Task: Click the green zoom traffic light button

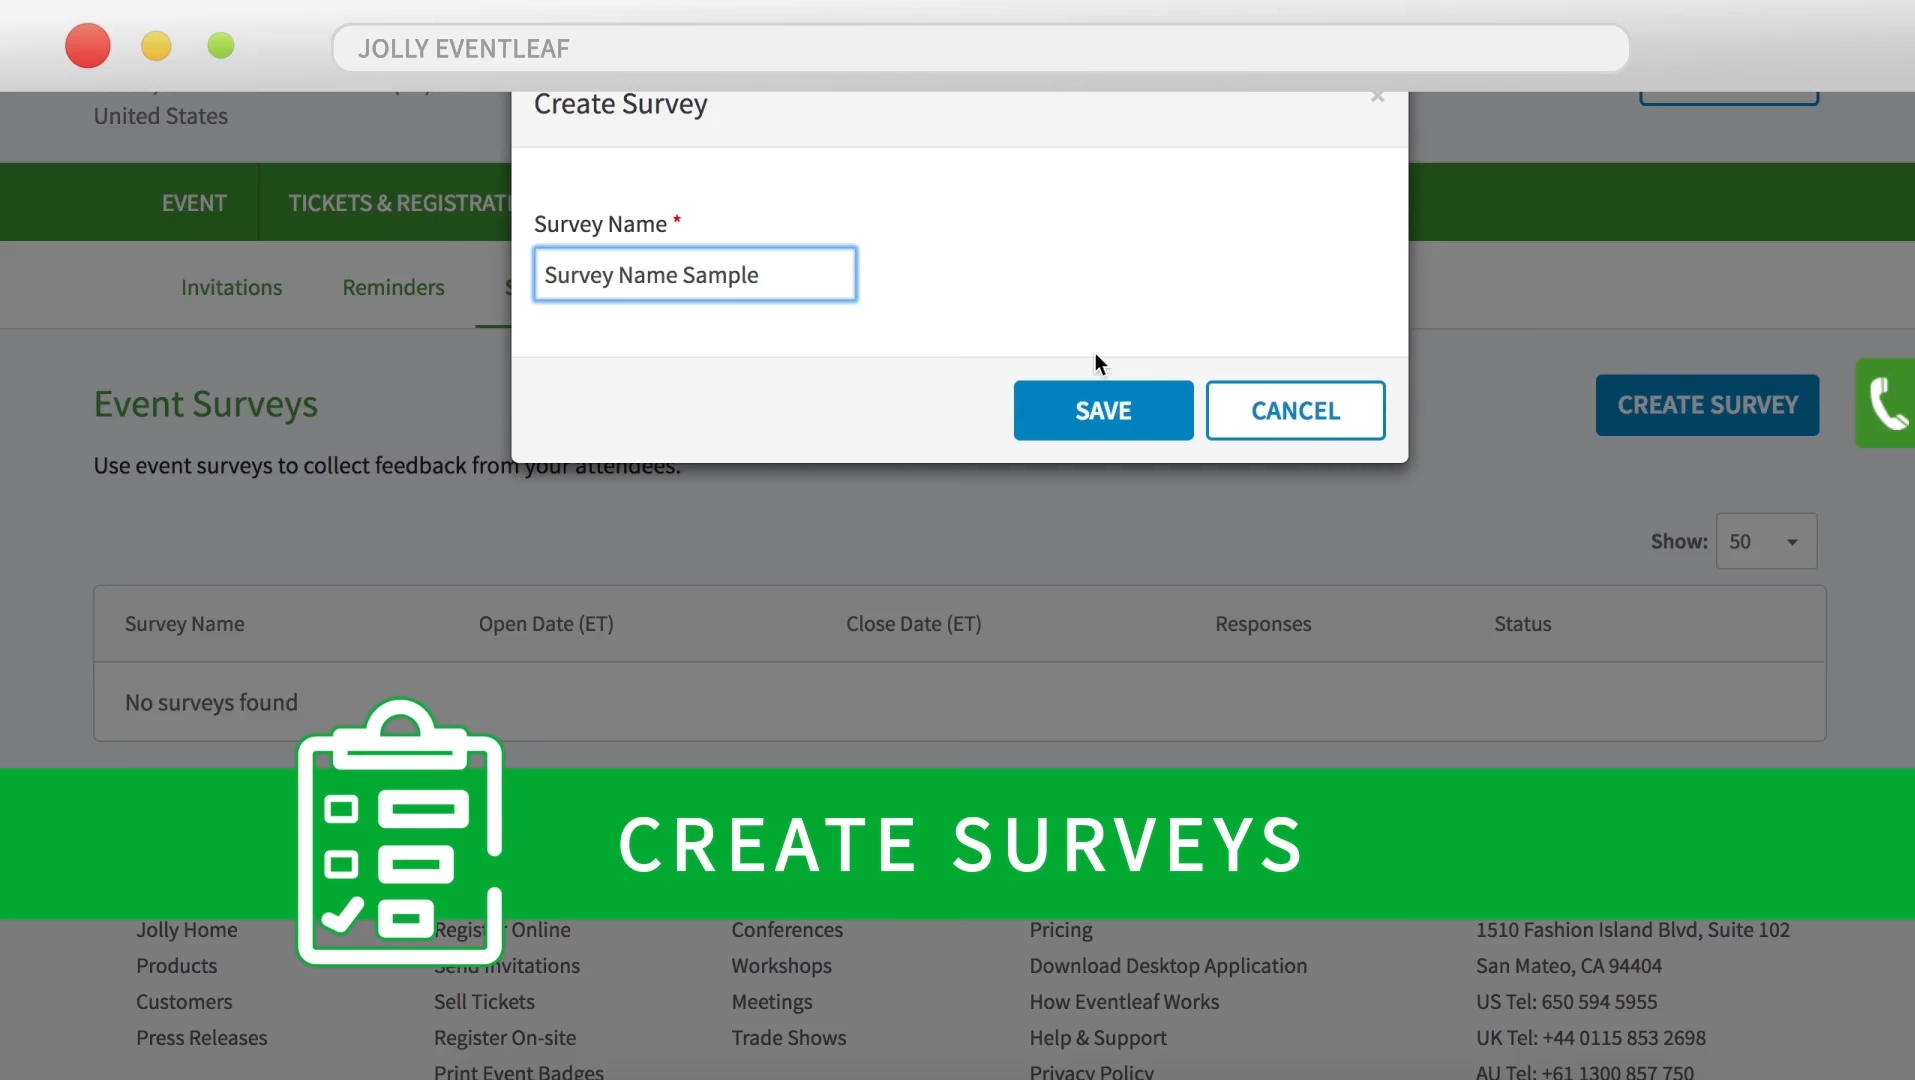Action: 220,46
